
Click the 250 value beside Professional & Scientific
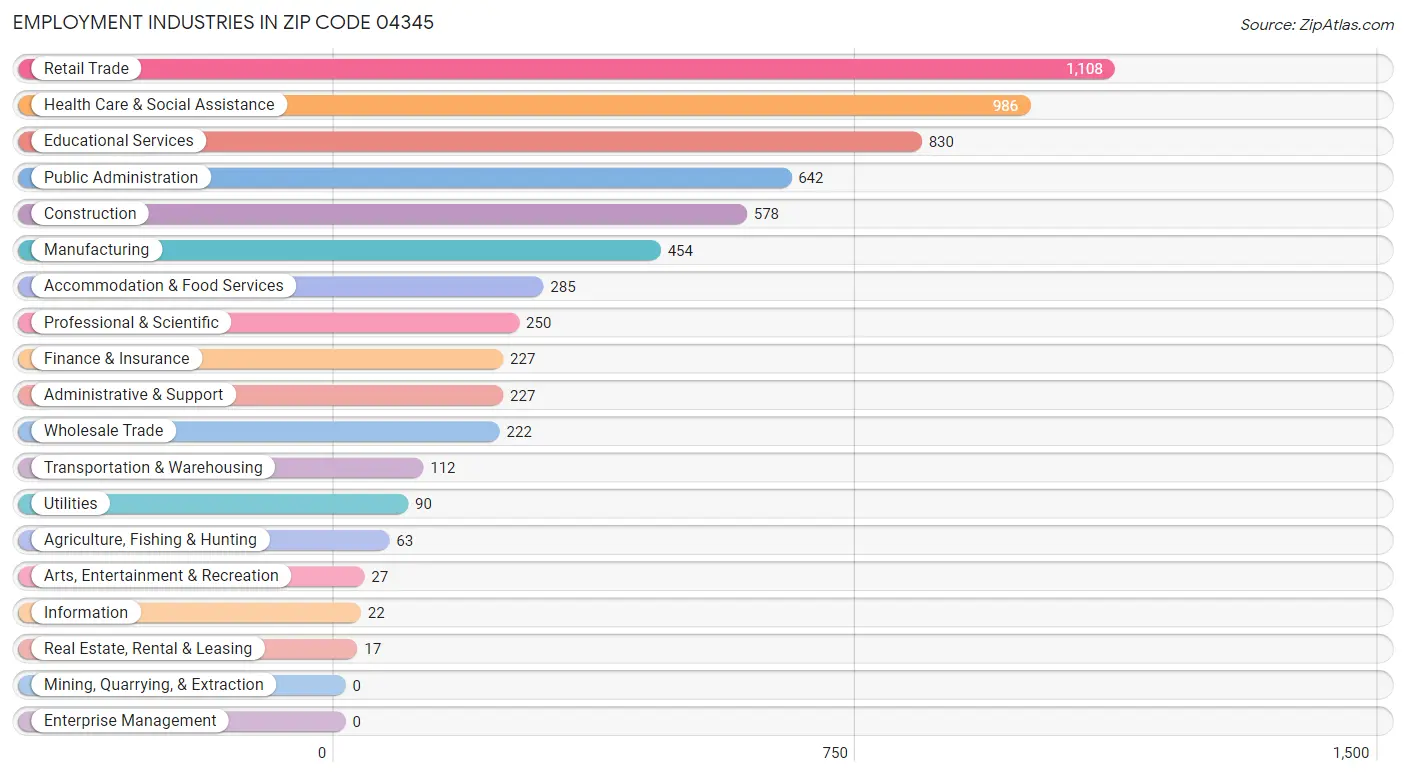pos(539,323)
